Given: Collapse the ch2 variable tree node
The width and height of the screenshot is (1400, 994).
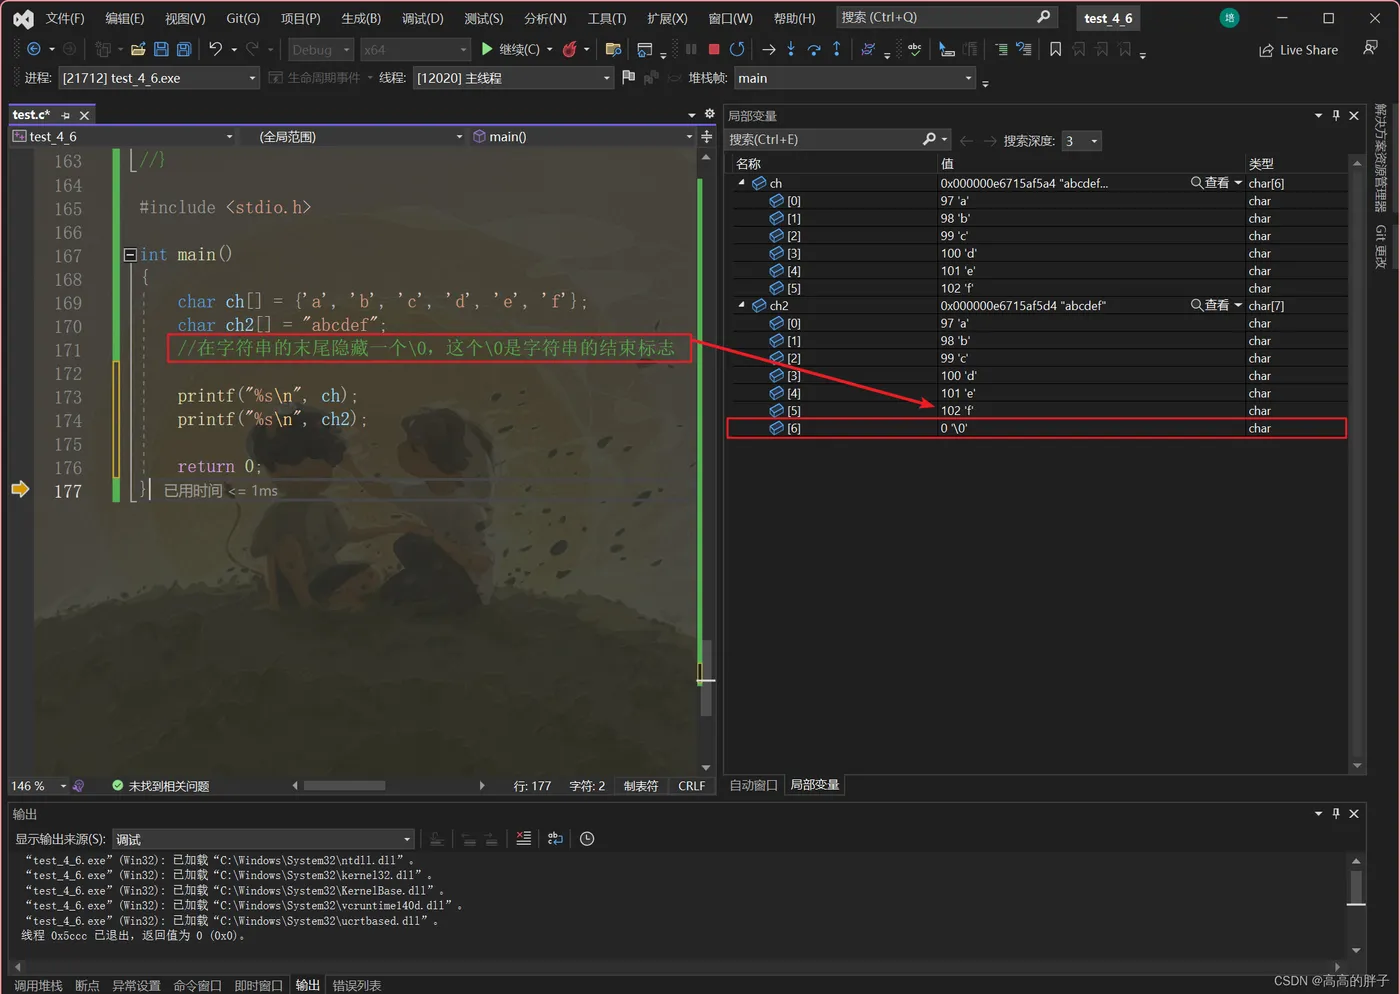Looking at the screenshot, I should (741, 305).
